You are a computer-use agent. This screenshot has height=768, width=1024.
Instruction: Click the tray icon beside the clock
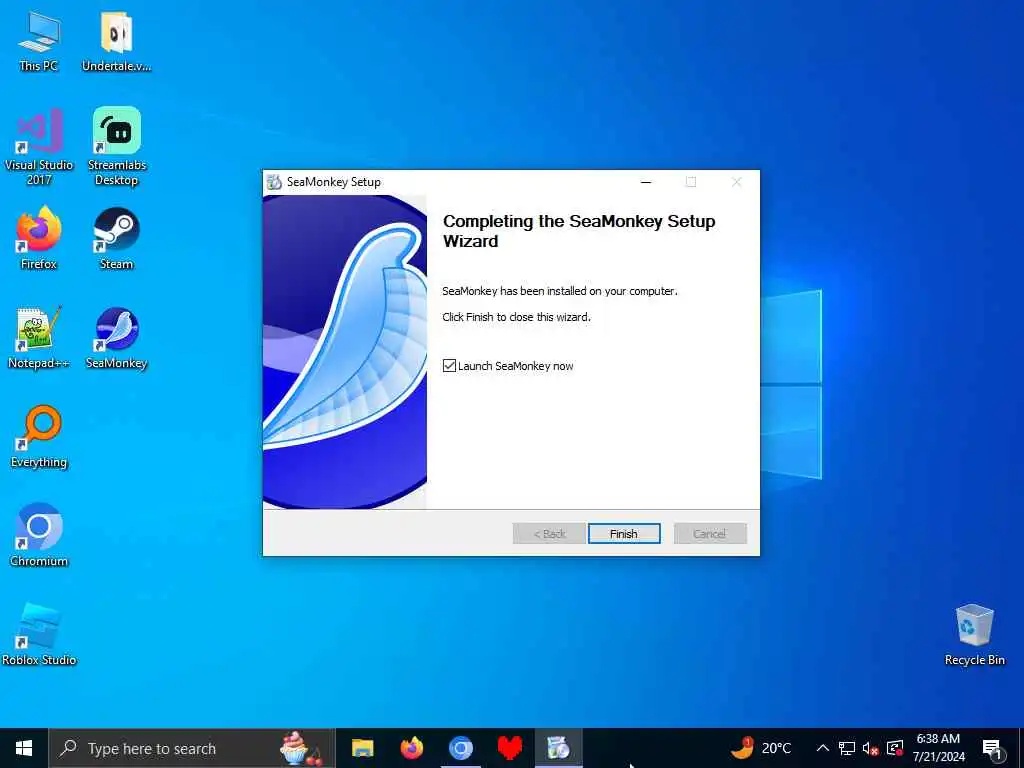point(895,748)
